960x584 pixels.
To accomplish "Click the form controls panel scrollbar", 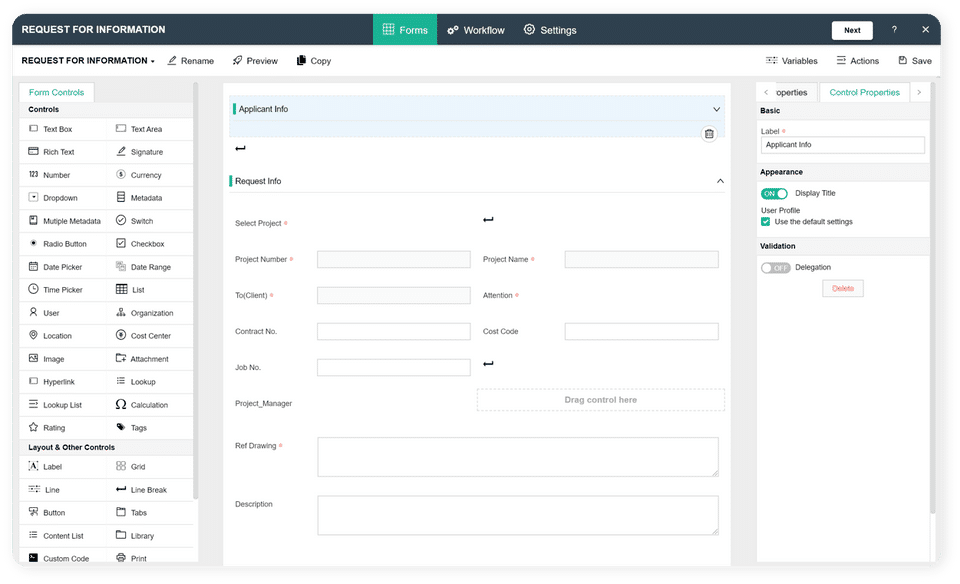I will pyautogui.click(x=195, y=291).
